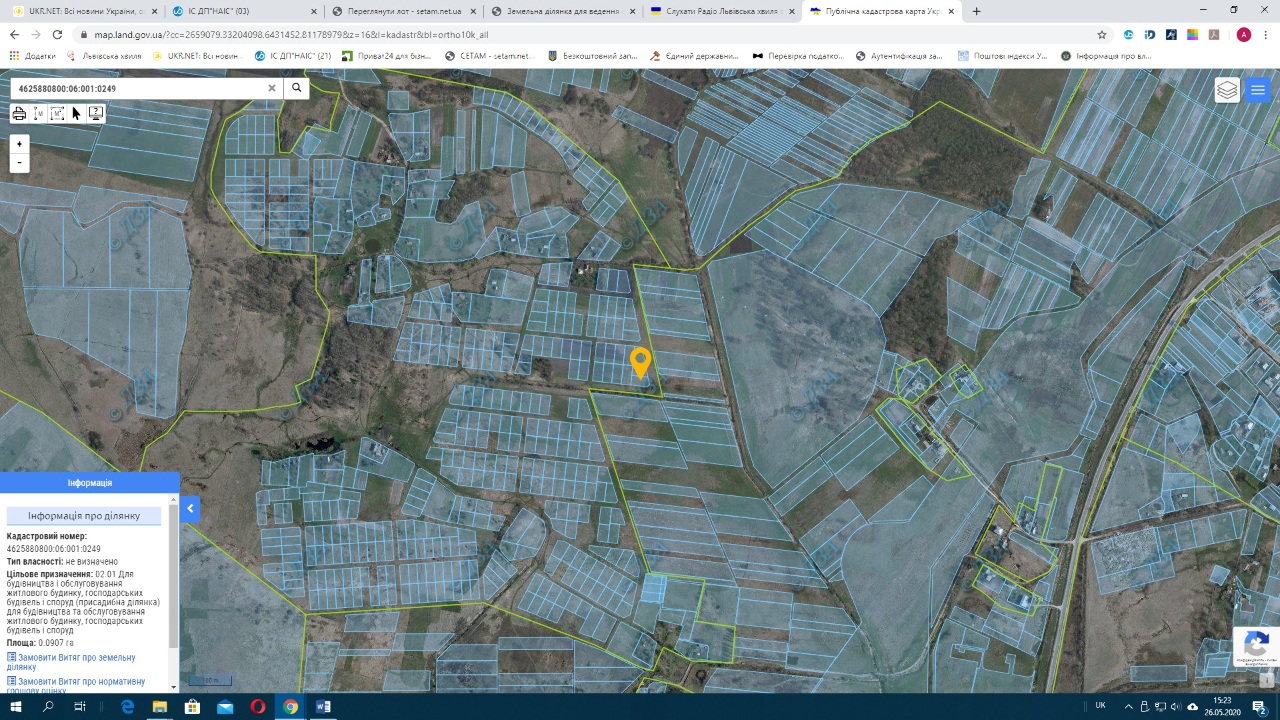Switch to Переглянути лот setam.net.ua tab
Screen dimensions: 1280x720
pyautogui.click(x=402, y=11)
